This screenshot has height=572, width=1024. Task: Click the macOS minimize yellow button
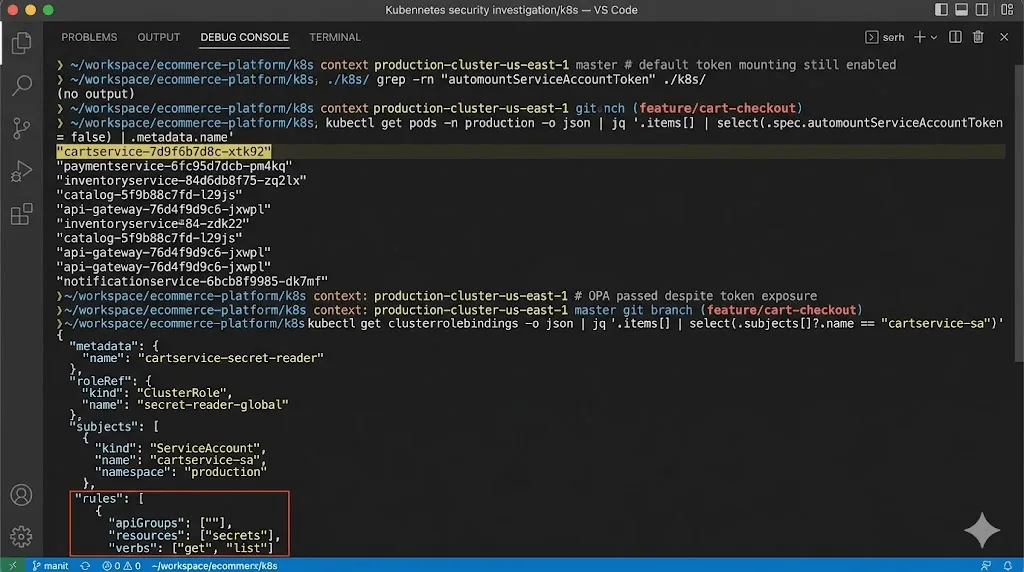(30, 10)
